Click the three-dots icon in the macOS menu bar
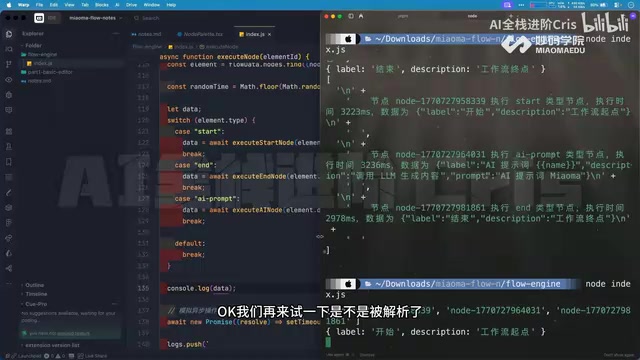The image size is (640, 360). coord(521,5)
